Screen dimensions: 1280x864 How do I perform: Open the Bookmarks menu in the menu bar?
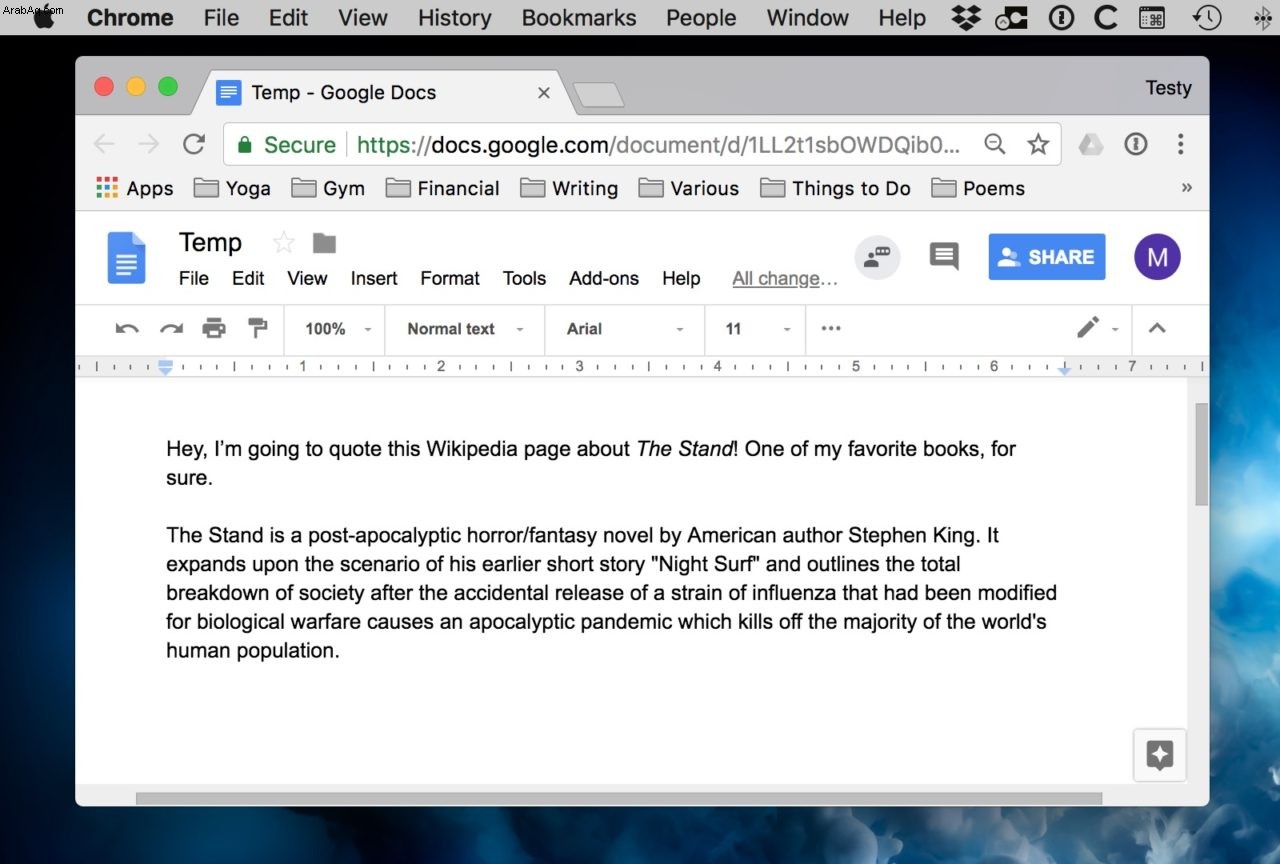pyautogui.click(x=579, y=17)
